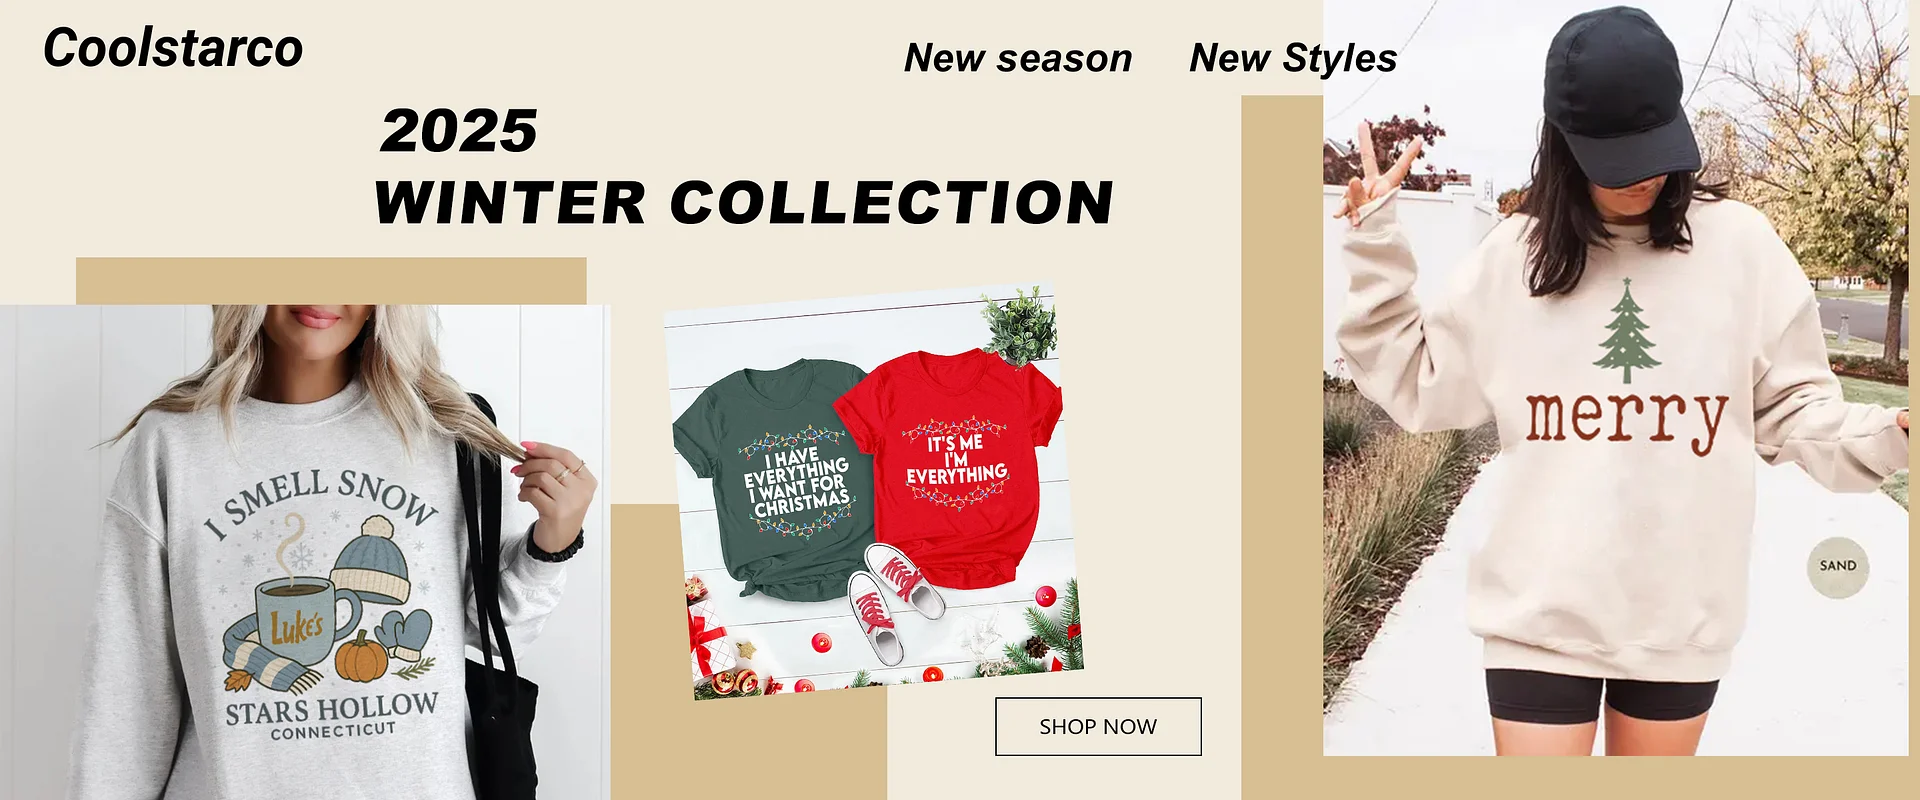Click the merry text on sweatshirt
This screenshot has height=800, width=1920.
(1627, 420)
